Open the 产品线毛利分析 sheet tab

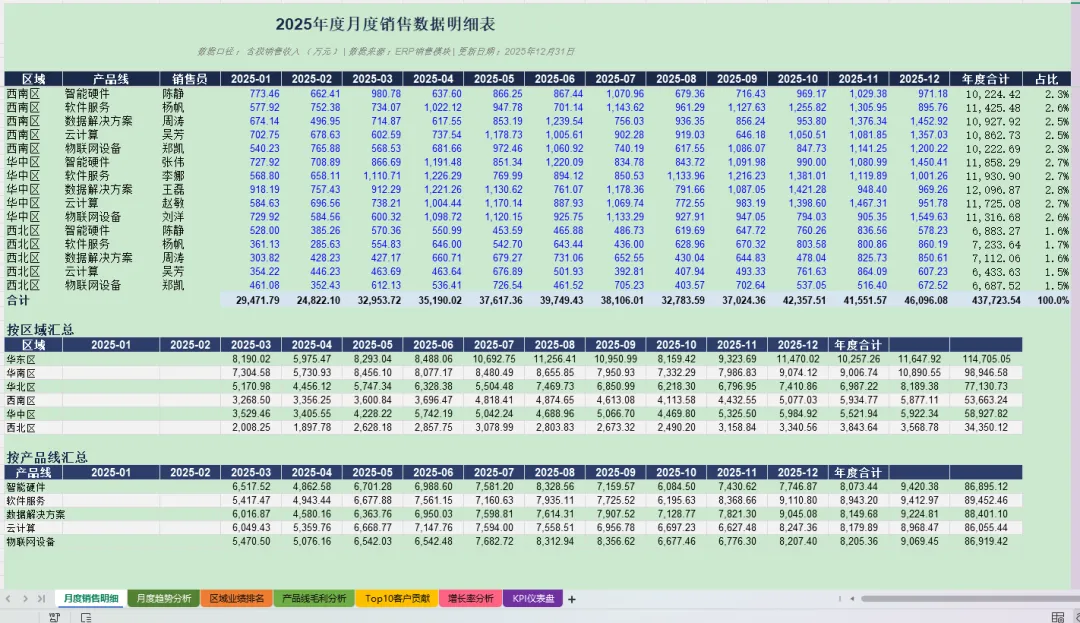tap(314, 599)
